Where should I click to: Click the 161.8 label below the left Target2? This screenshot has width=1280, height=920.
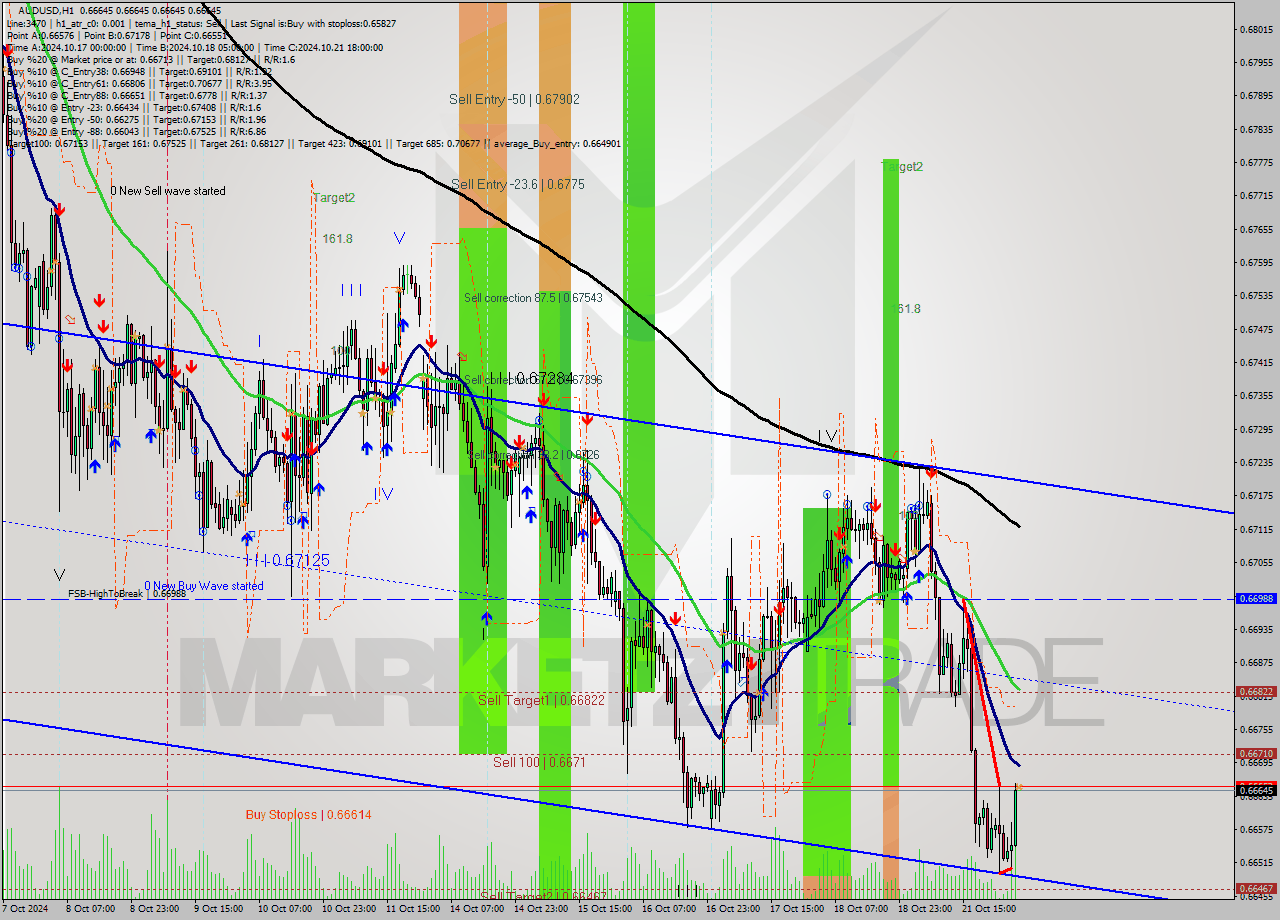pyautogui.click(x=337, y=239)
